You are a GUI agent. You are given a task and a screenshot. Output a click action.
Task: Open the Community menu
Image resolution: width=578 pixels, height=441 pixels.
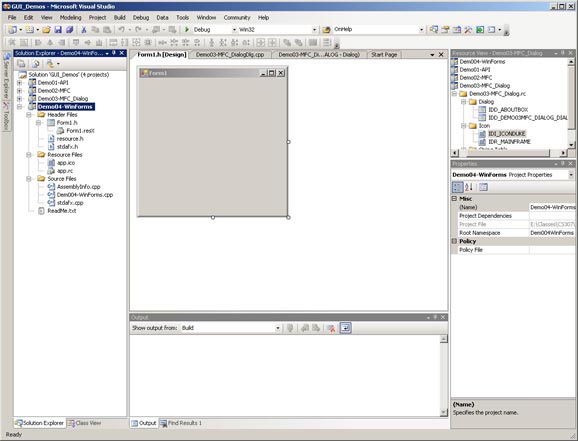click(237, 17)
